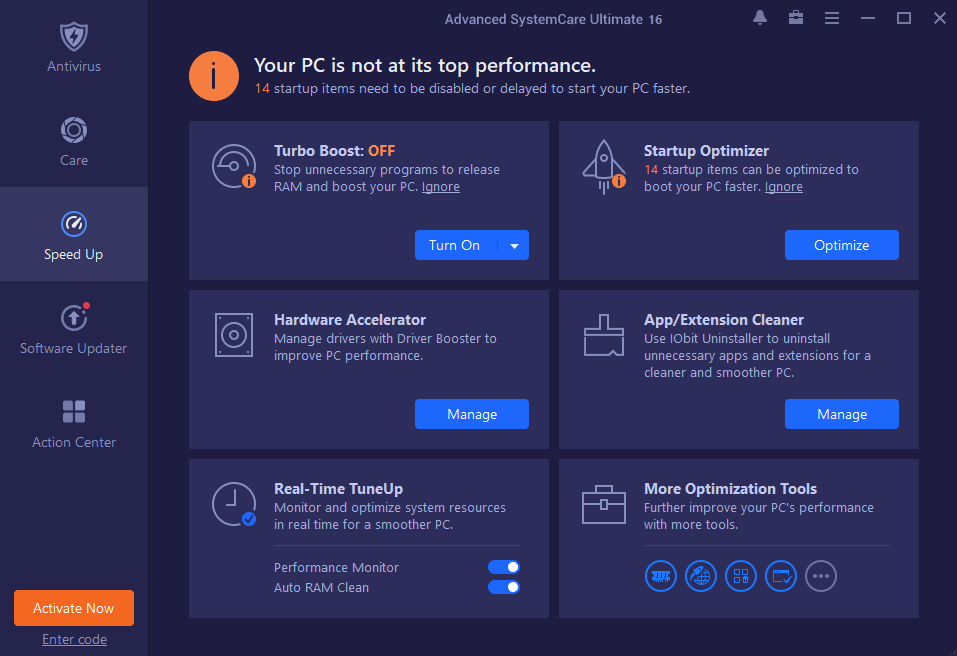
Task: Click the 'App/Extension Cleaner' heading
Action: 724,320
